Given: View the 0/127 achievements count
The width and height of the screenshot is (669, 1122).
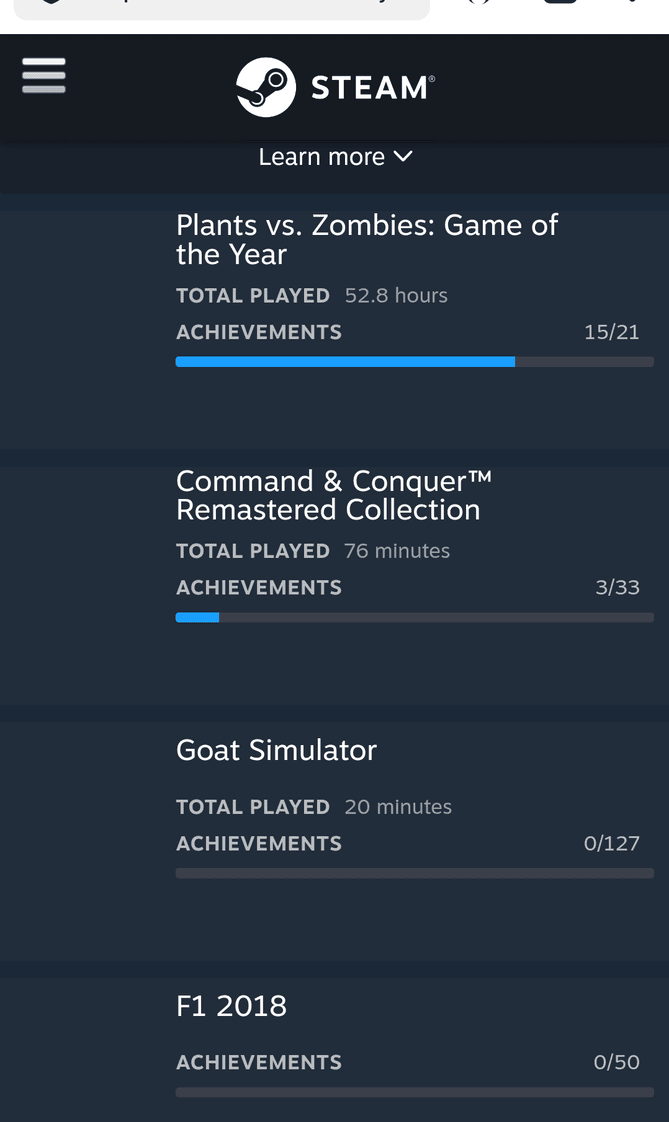Looking at the screenshot, I should pos(611,843).
